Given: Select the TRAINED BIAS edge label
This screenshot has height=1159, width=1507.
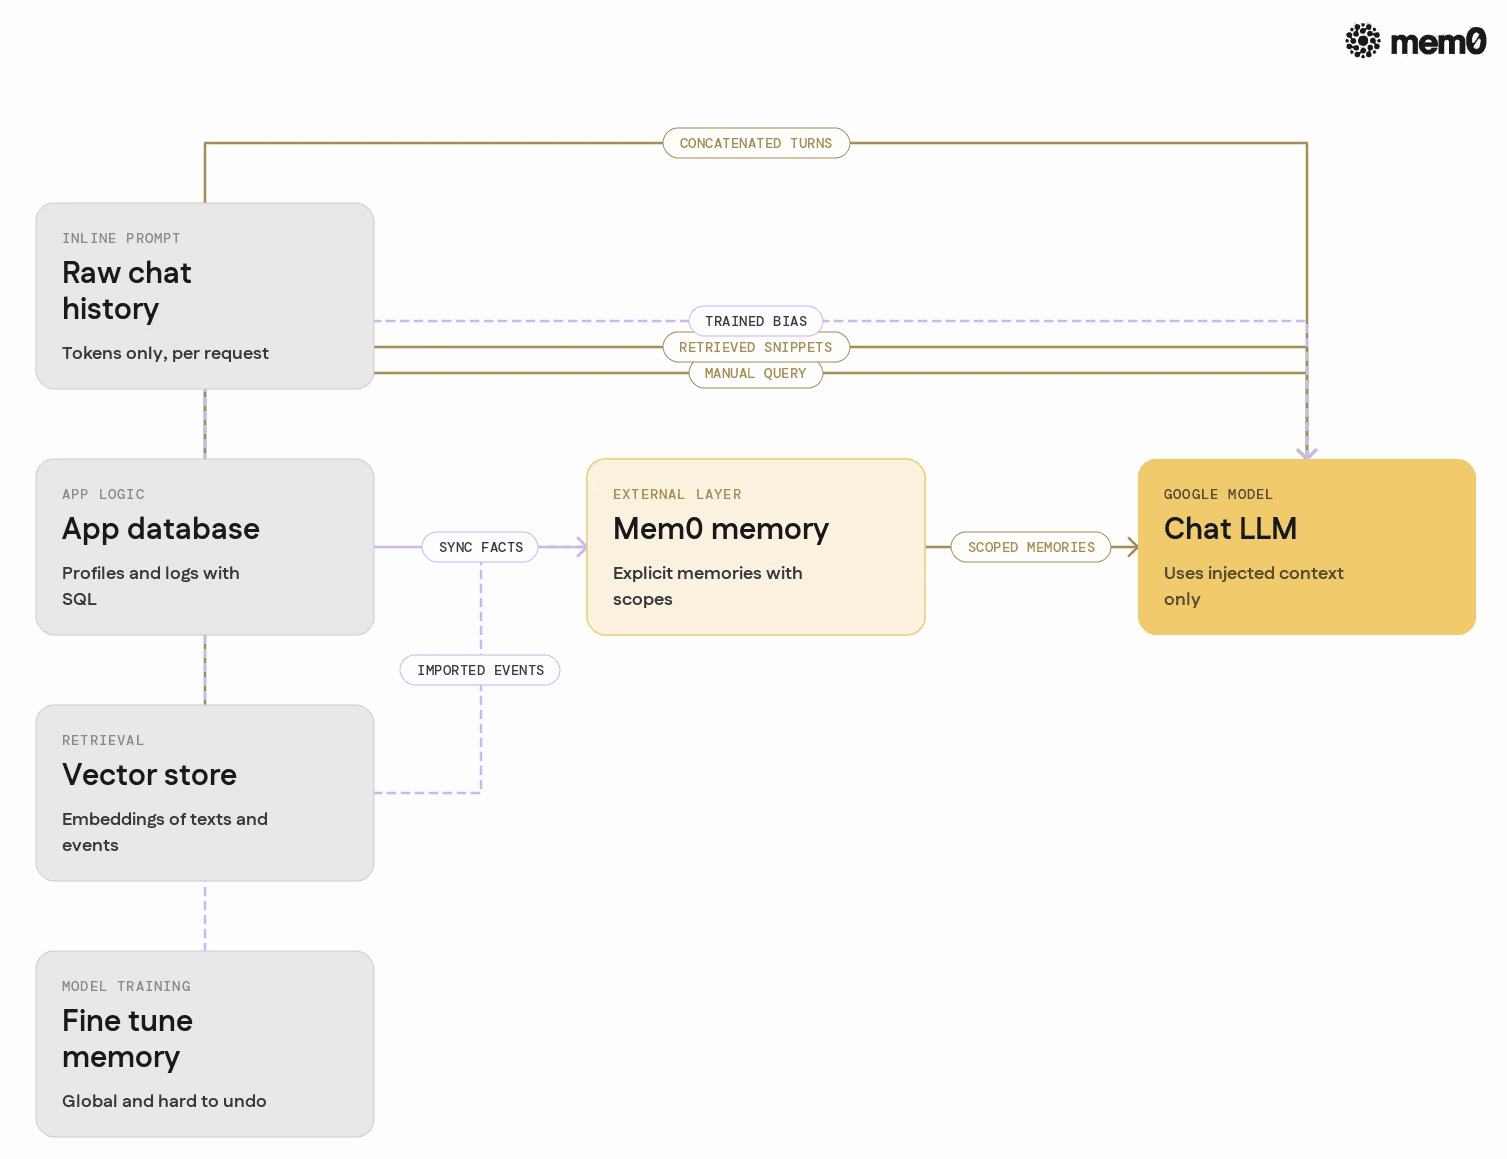Looking at the screenshot, I should click(756, 321).
